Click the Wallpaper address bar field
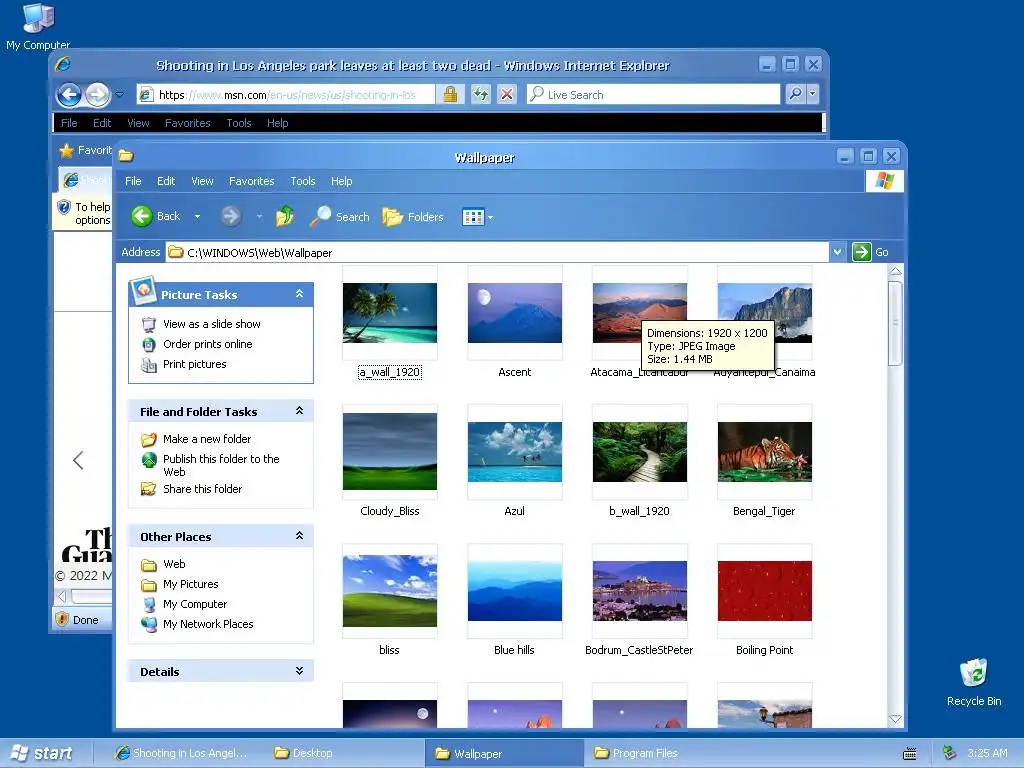Image resolution: width=1024 pixels, height=768 pixels. (498, 252)
